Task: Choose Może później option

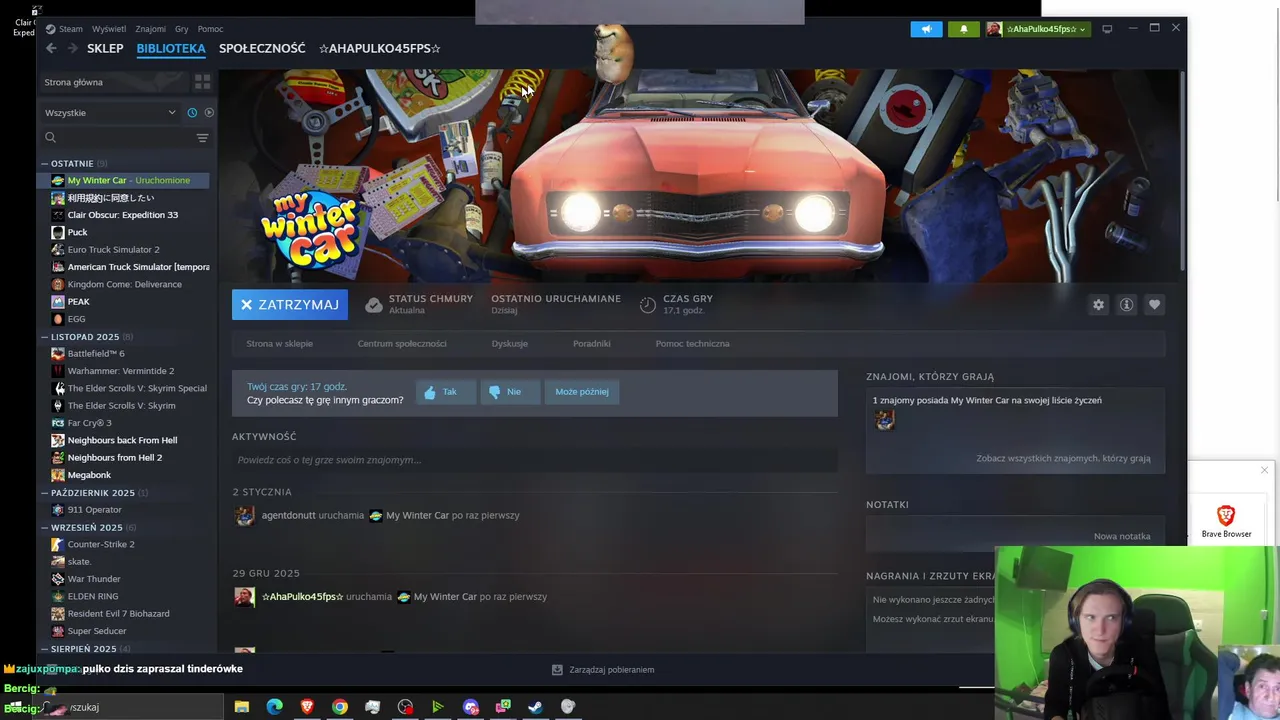Action: [x=582, y=392]
